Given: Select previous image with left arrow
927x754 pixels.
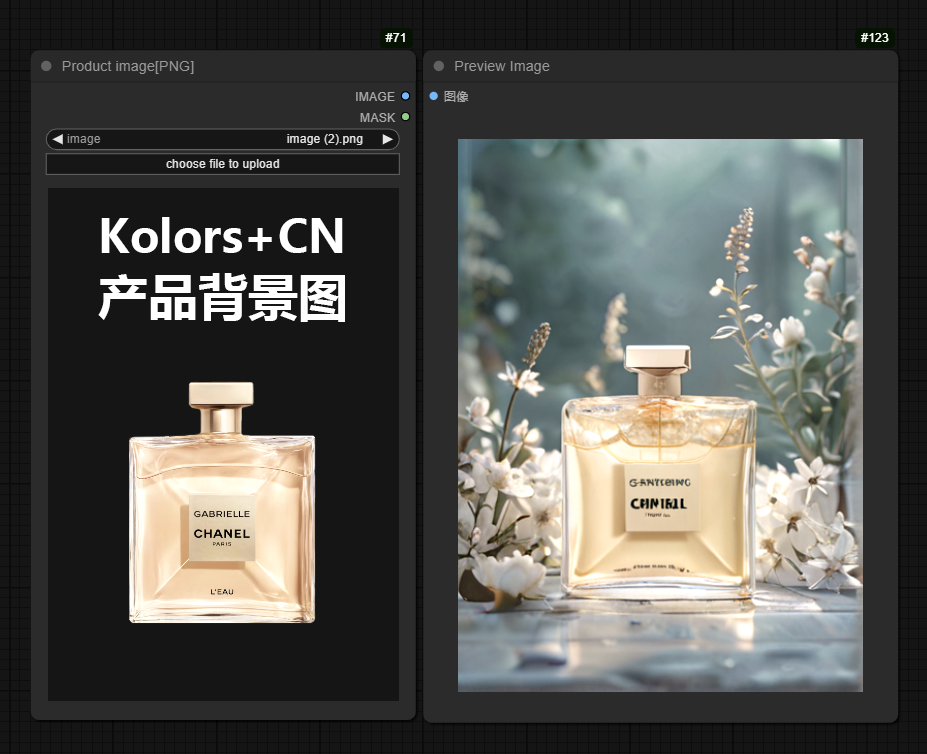Looking at the screenshot, I should tap(57, 139).
